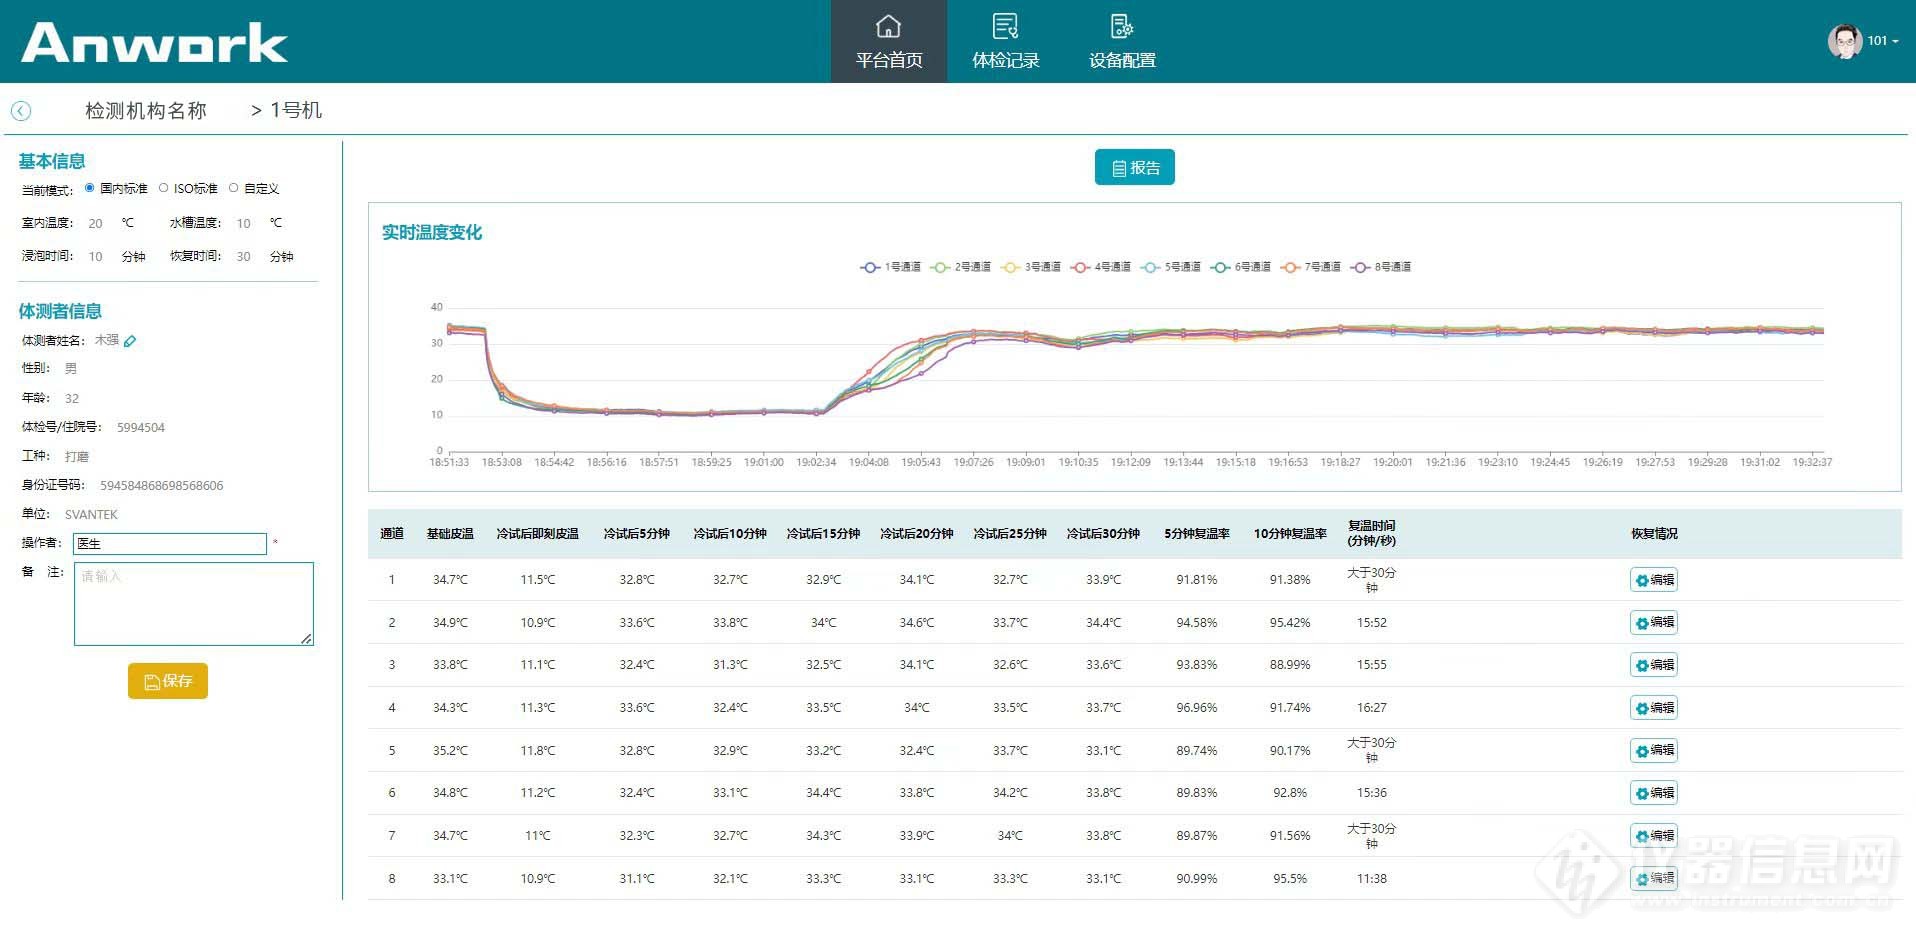Viewport: 1916px width, 934px height.
Task: Toggle 8号通道 legend marker
Action: [1360, 267]
